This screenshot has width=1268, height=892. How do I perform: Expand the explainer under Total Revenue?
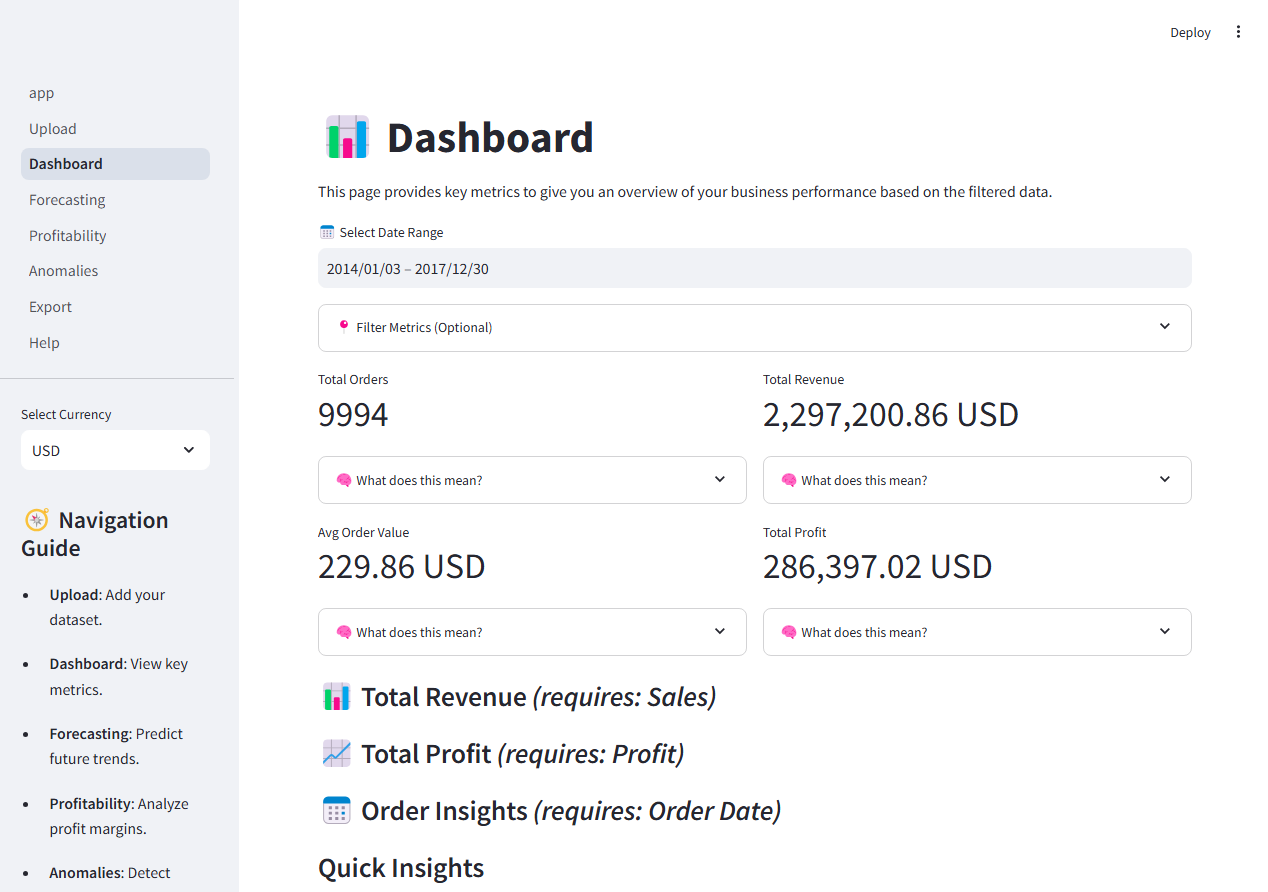(977, 479)
